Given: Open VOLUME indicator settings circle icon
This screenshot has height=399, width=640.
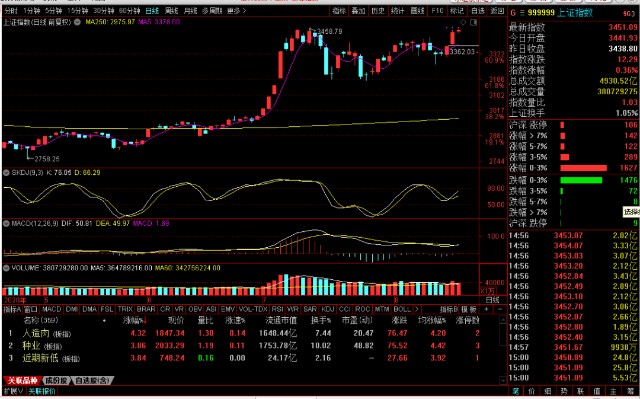Looking at the screenshot, I should point(6,268).
